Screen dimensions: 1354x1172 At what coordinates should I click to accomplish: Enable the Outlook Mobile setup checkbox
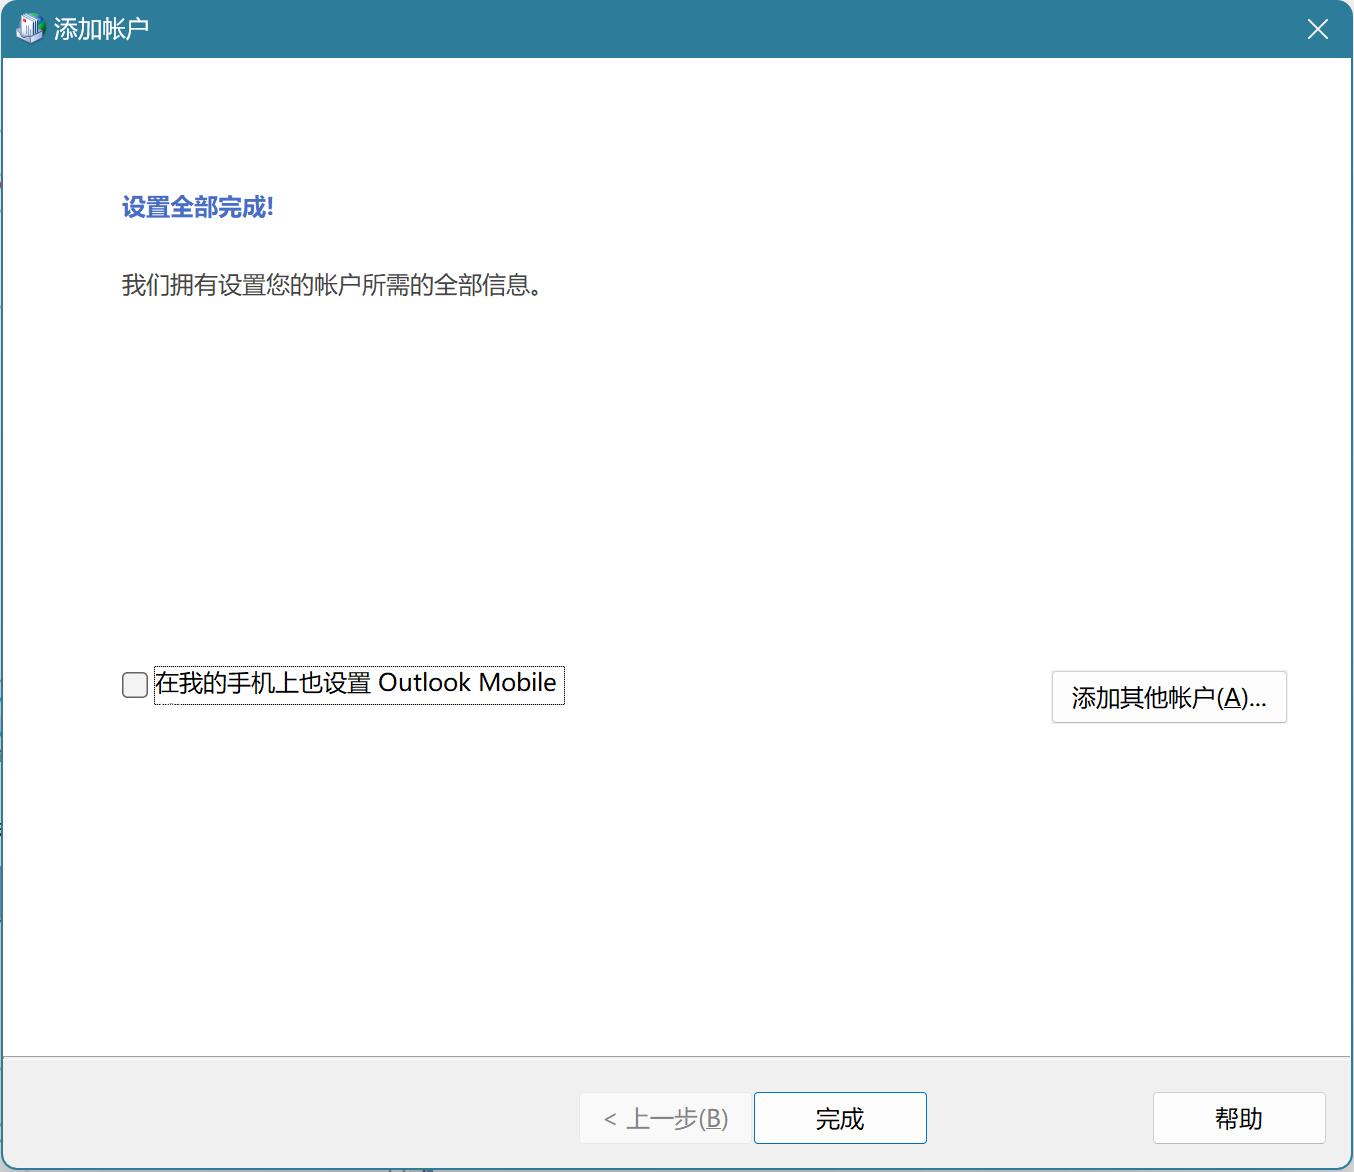[135, 685]
